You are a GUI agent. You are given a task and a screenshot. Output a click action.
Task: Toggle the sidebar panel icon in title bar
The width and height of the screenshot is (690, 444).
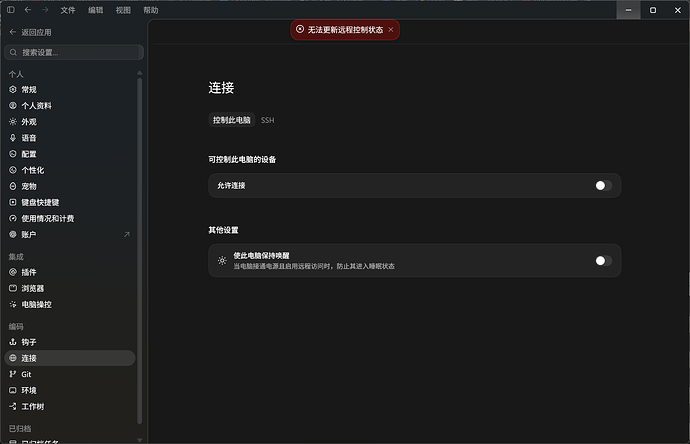(x=11, y=10)
